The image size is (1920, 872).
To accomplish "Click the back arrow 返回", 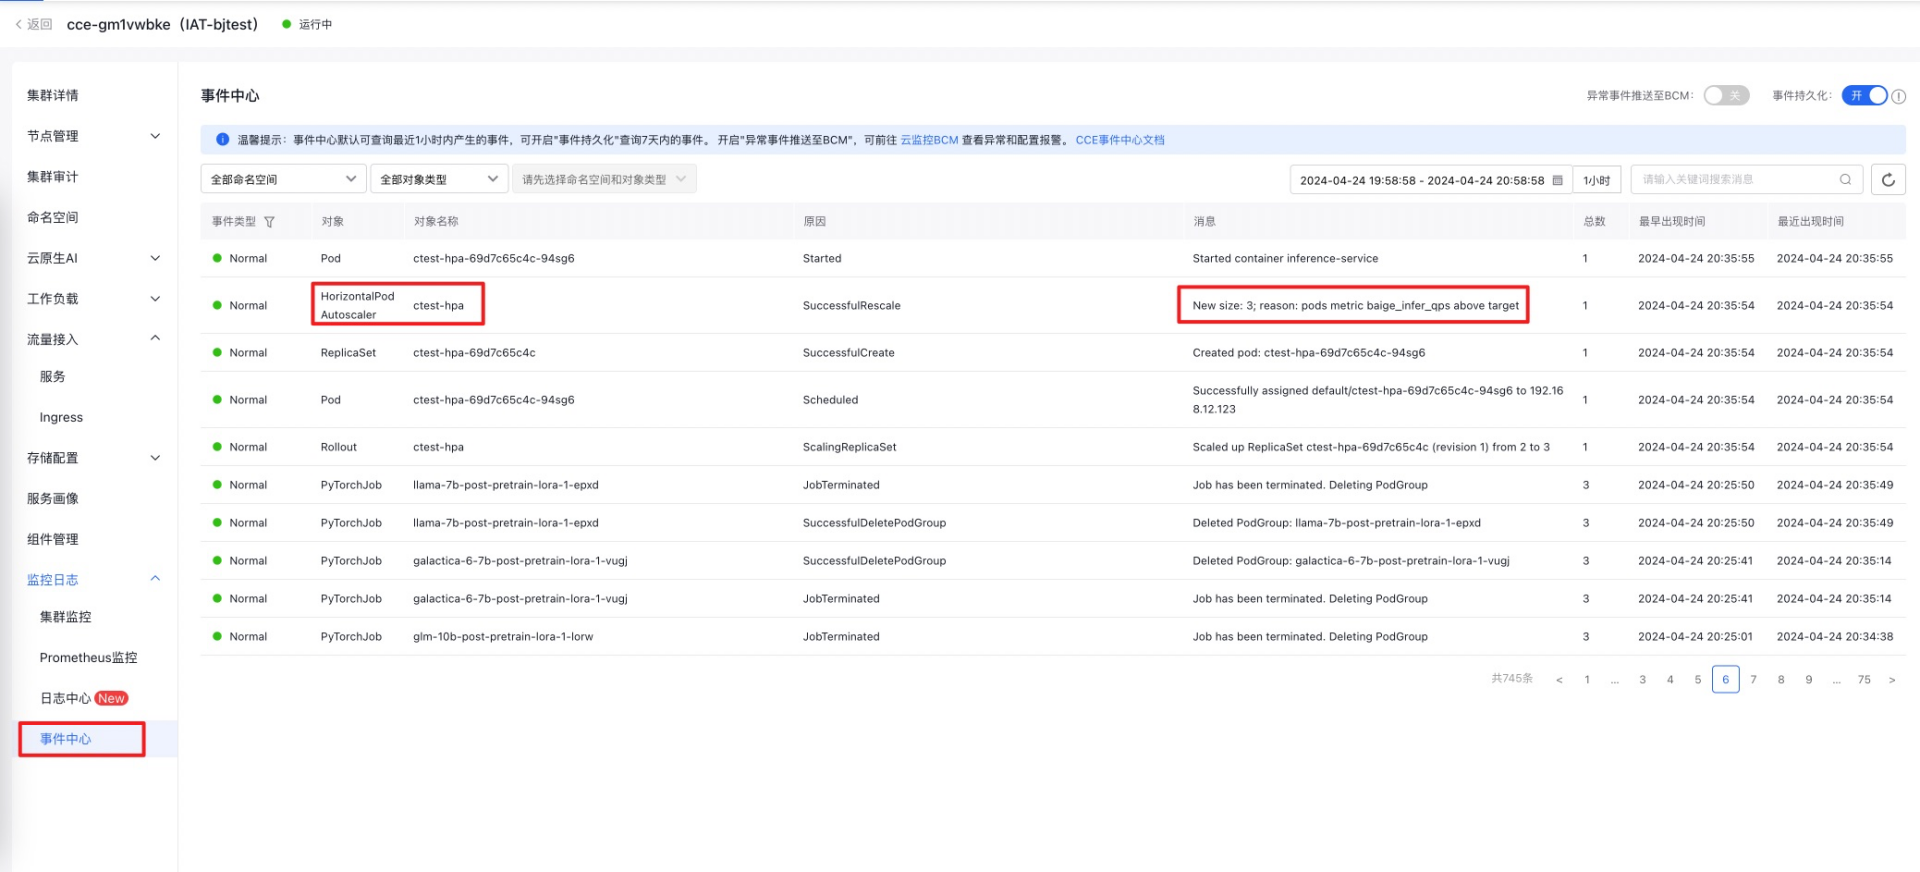I will tap(33, 24).
